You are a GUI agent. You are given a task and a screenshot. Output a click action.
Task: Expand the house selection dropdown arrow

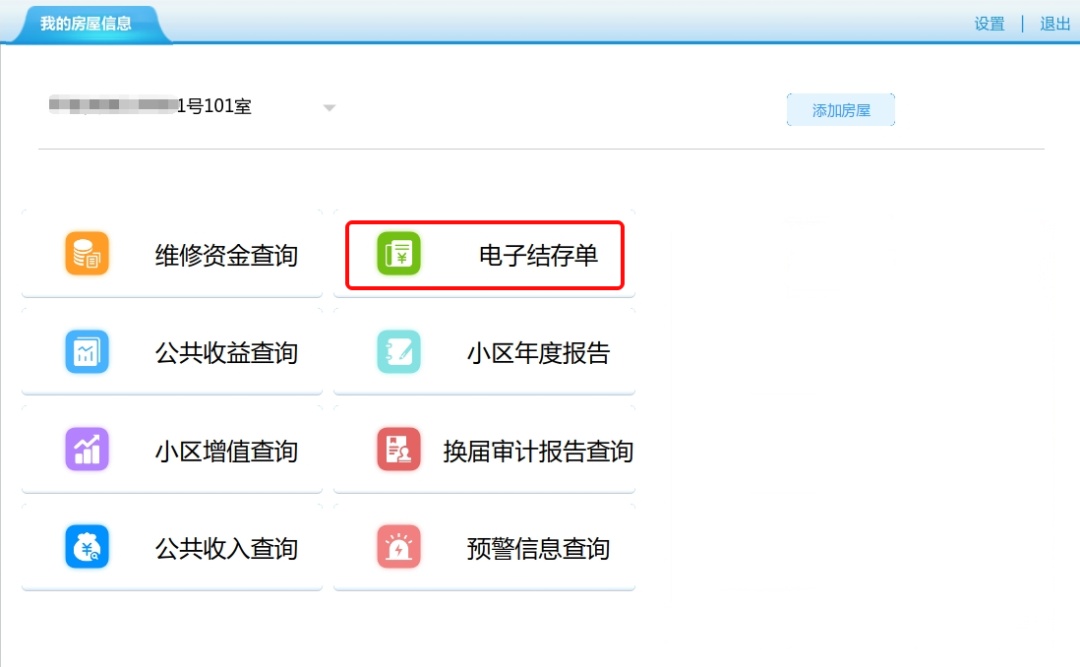pyautogui.click(x=329, y=107)
